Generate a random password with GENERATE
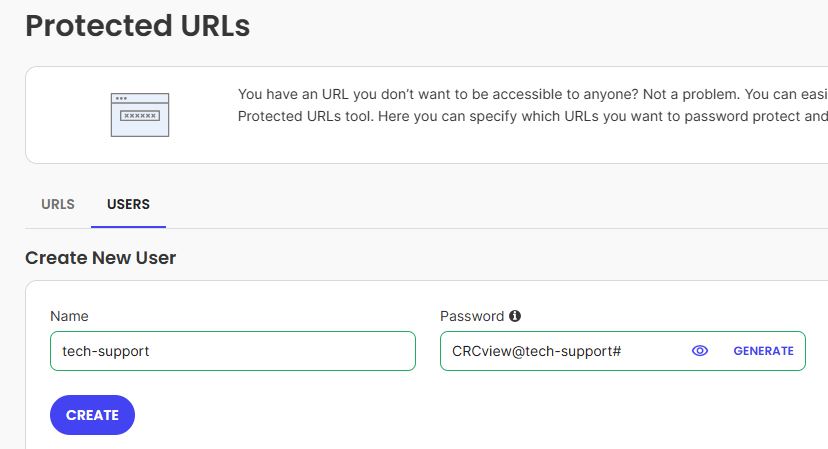 [x=763, y=351]
